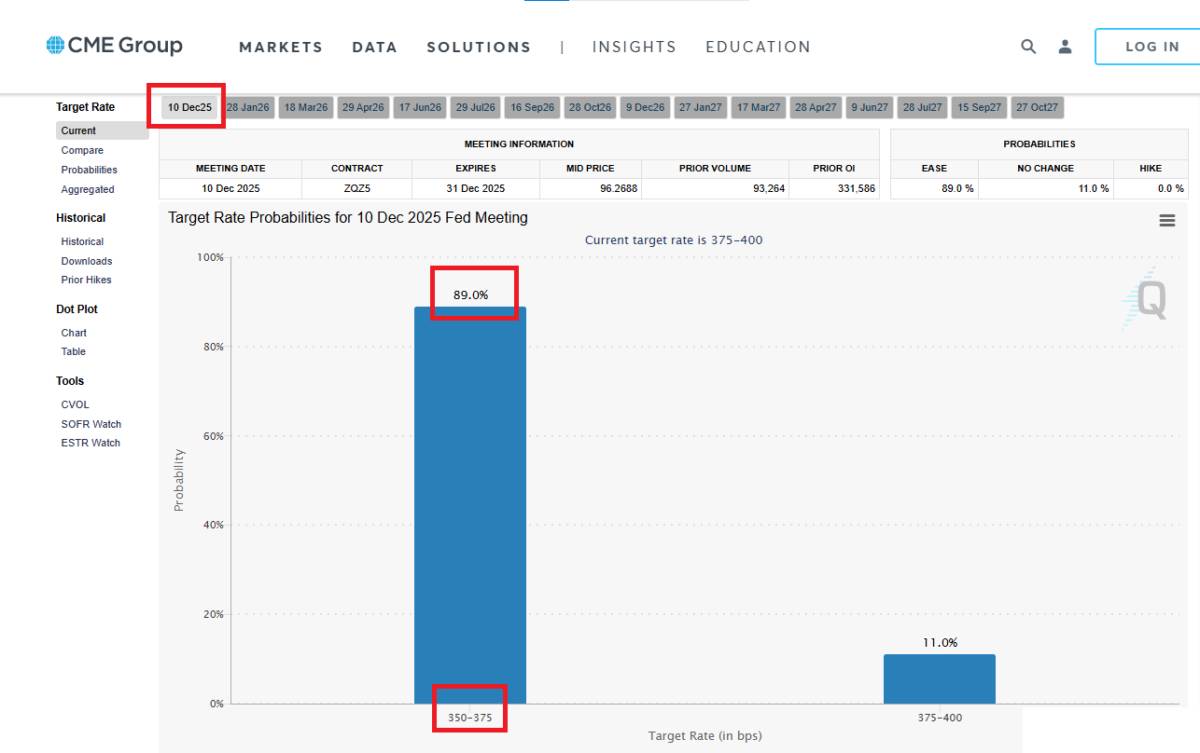Open the INSIGHTS menu
The width and height of the screenshot is (1200, 753).
coord(634,47)
